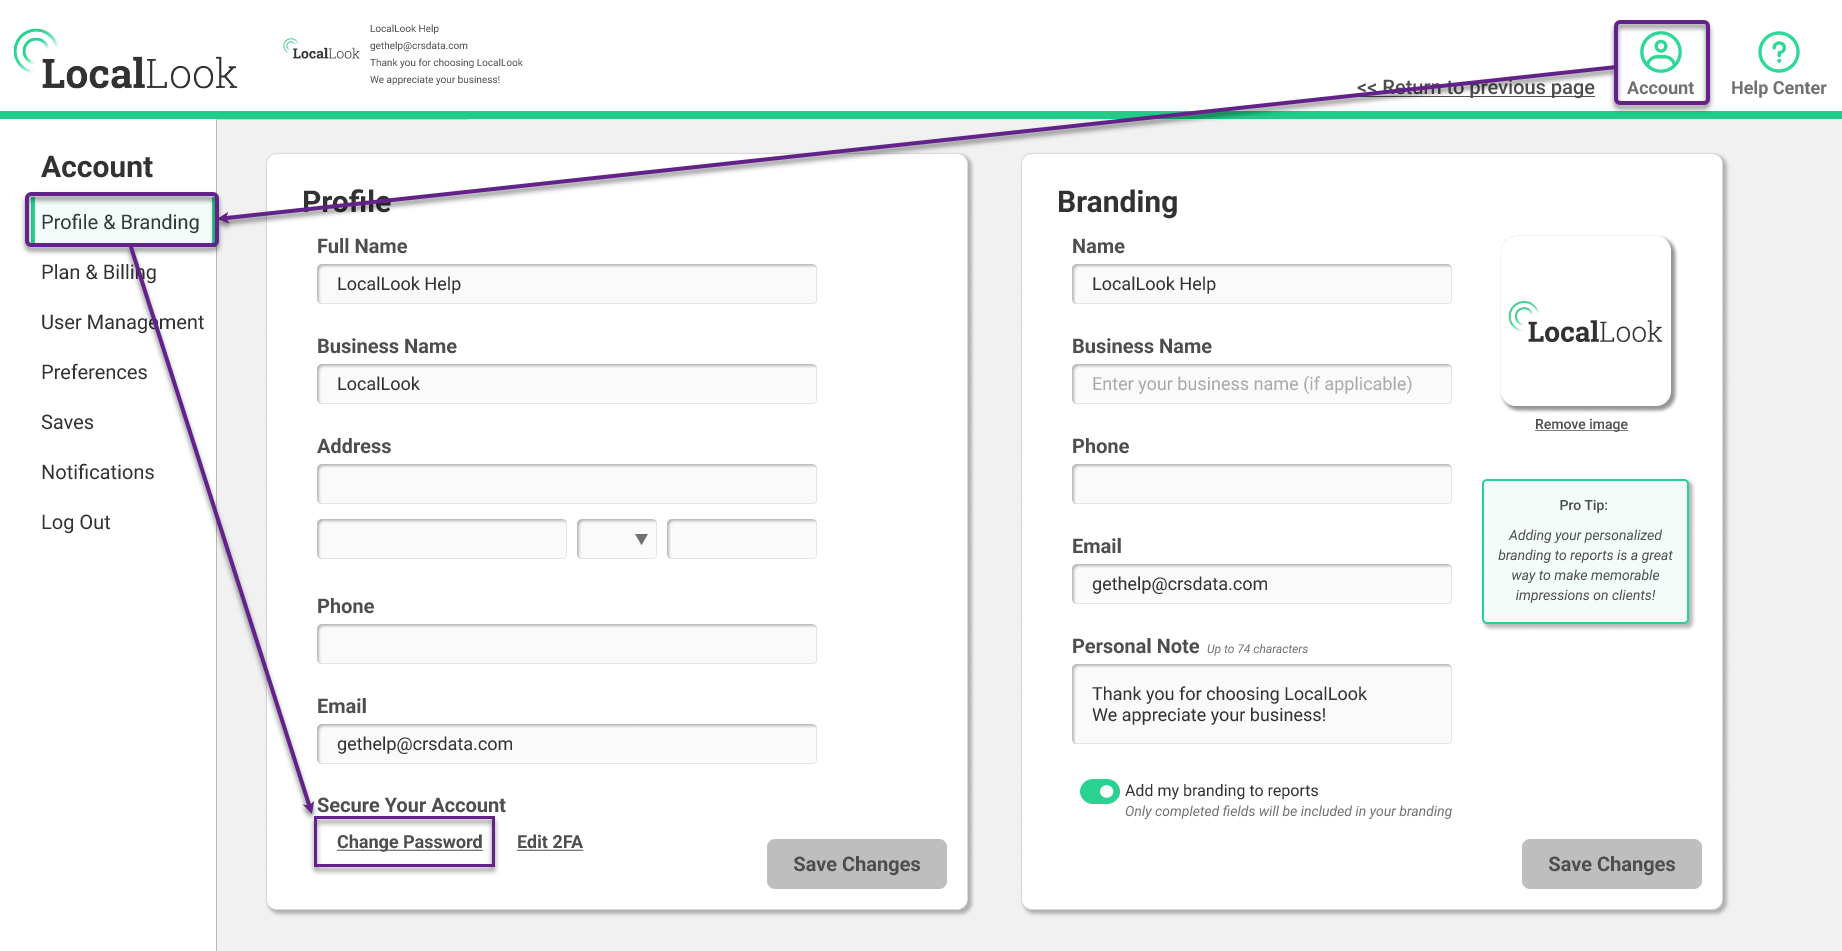Go to User Management

click(122, 322)
